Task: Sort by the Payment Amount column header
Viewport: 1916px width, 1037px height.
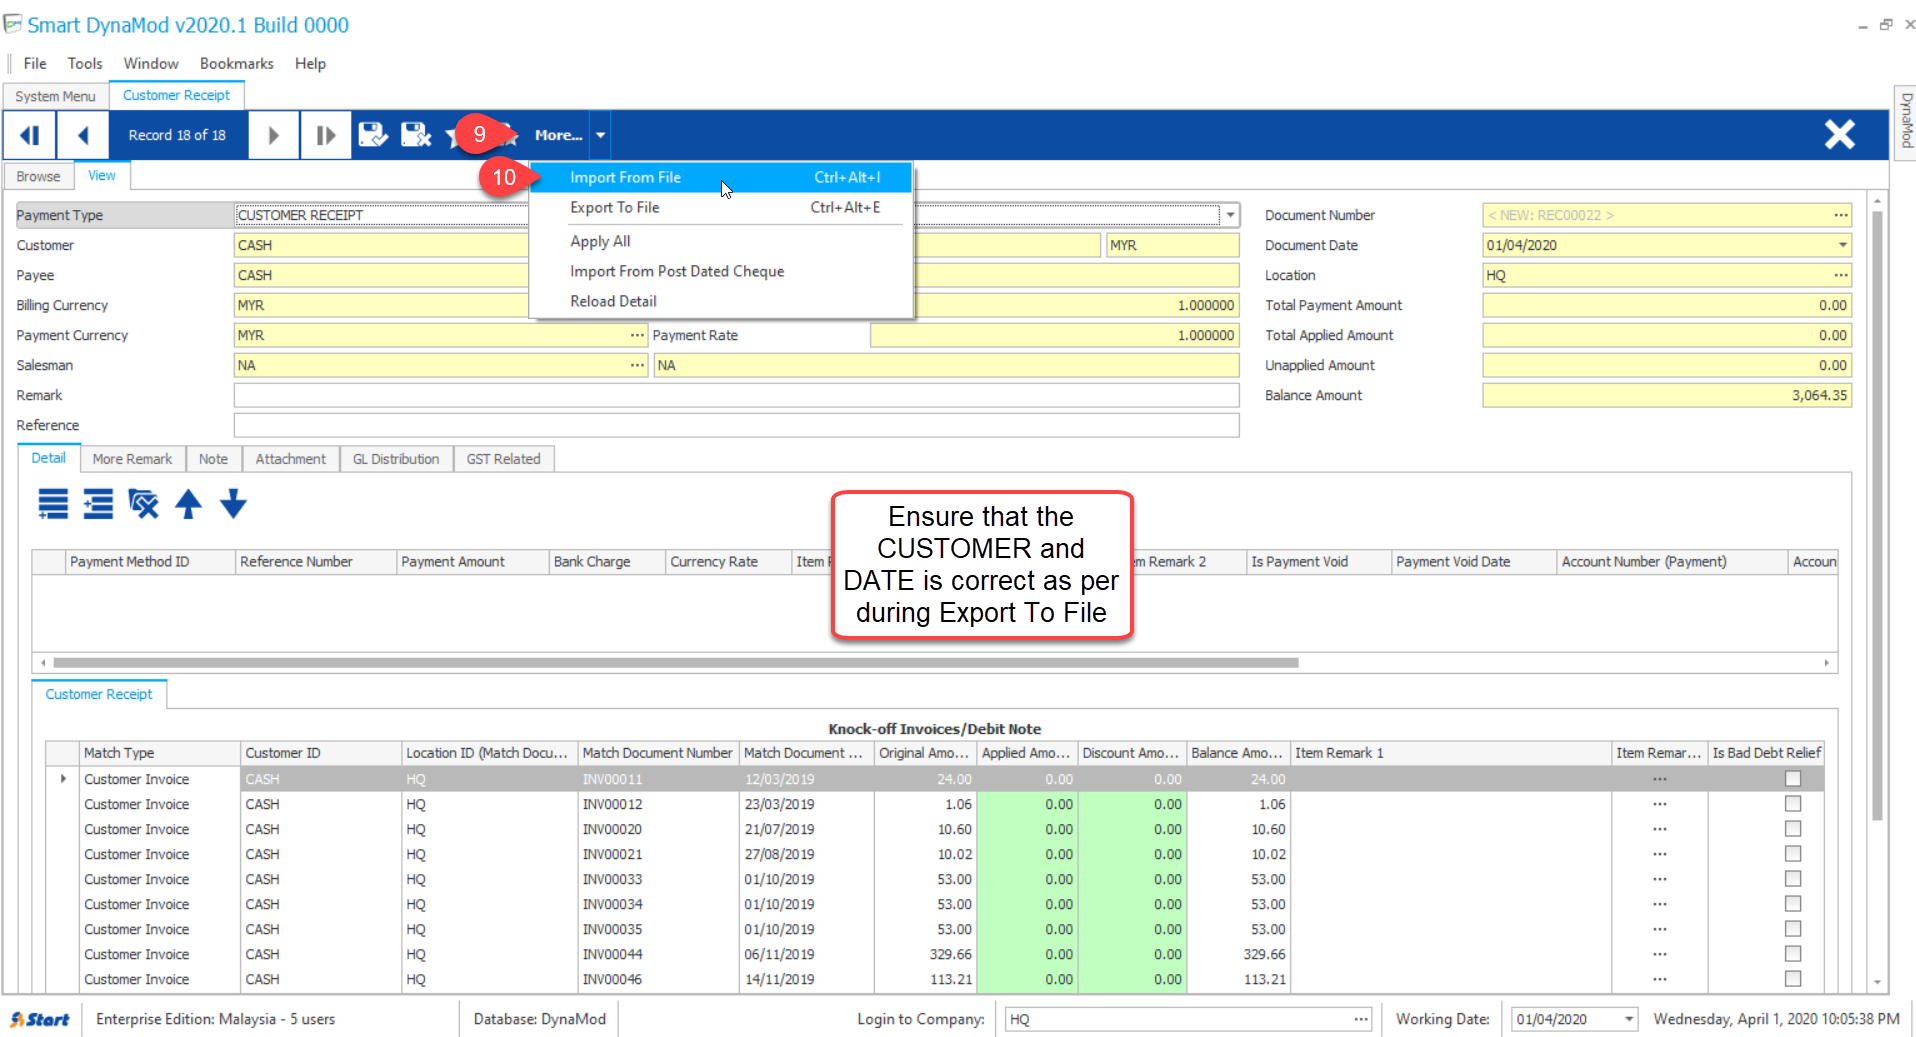Action: 472,562
